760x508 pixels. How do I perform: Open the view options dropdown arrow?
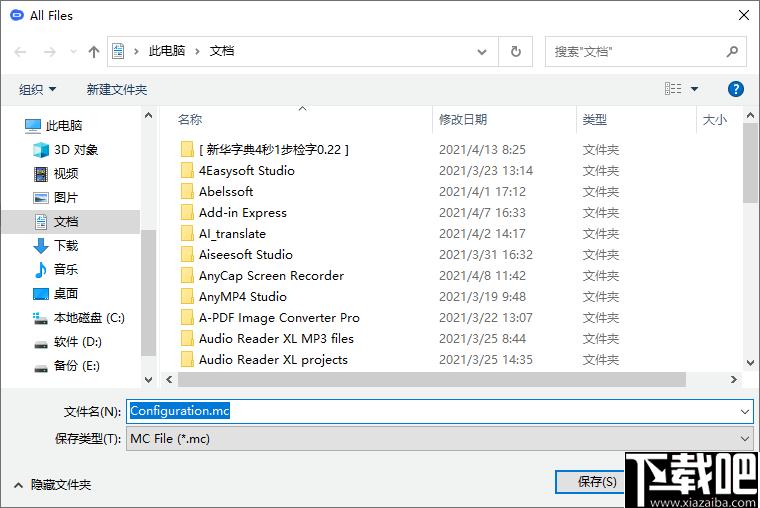(x=694, y=89)
